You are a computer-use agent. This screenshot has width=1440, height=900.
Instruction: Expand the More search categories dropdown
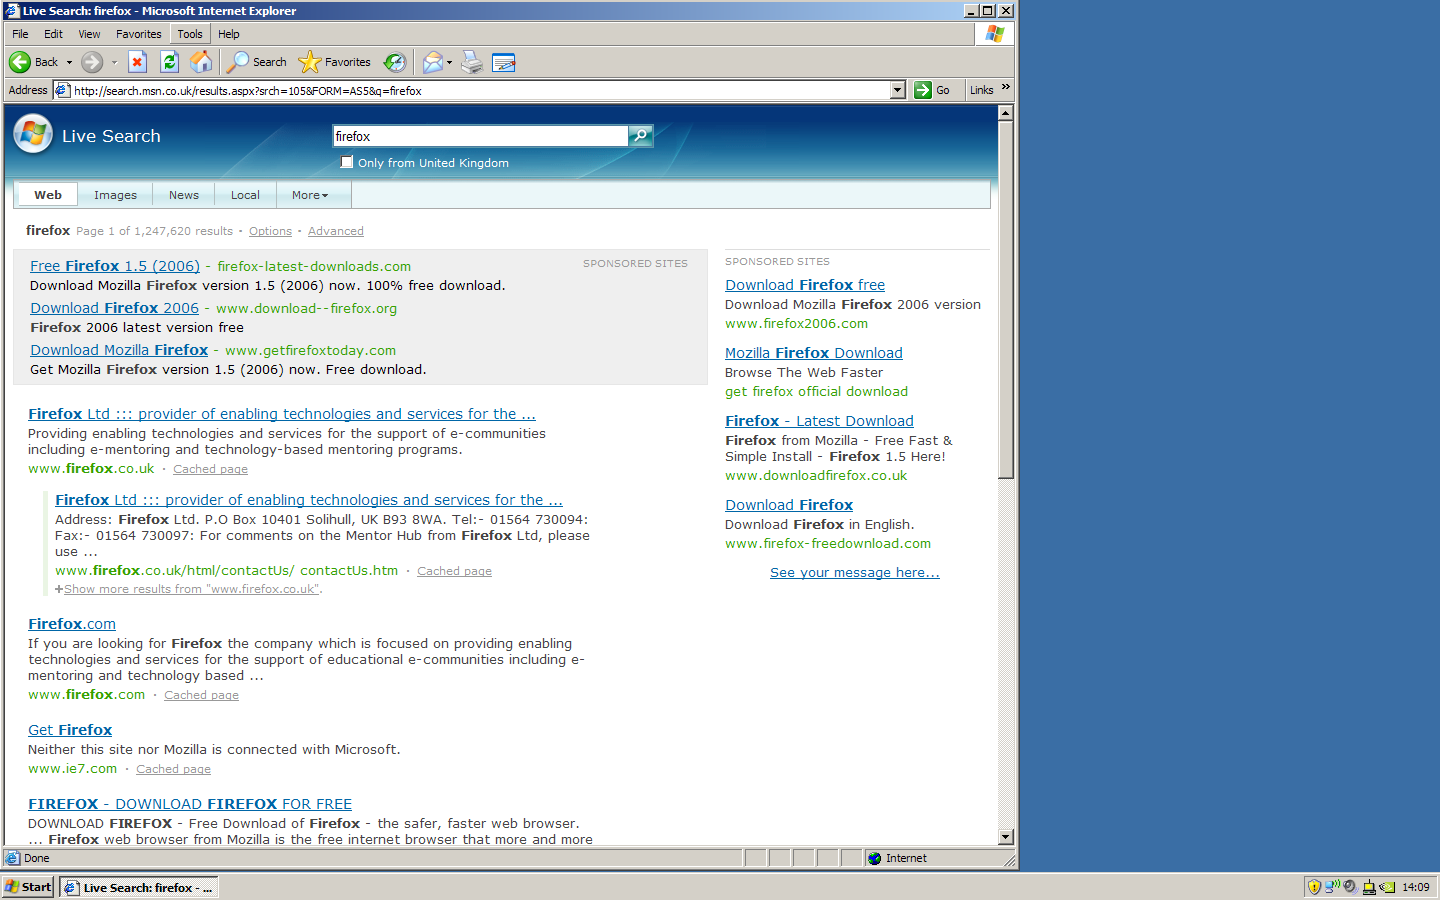(310, 195)
